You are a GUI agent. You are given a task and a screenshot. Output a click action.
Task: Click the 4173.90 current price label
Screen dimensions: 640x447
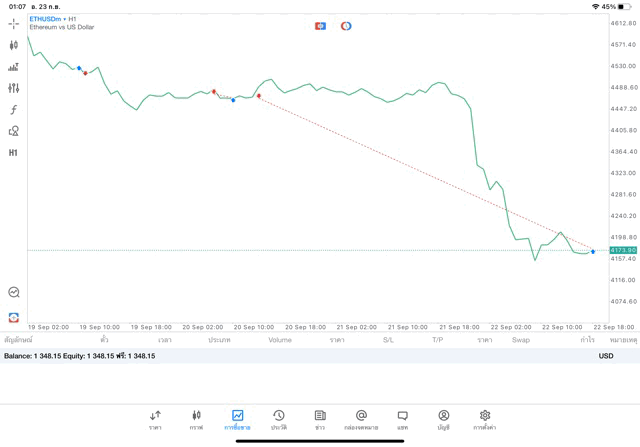pyautogui.click(x=623, y=250)
